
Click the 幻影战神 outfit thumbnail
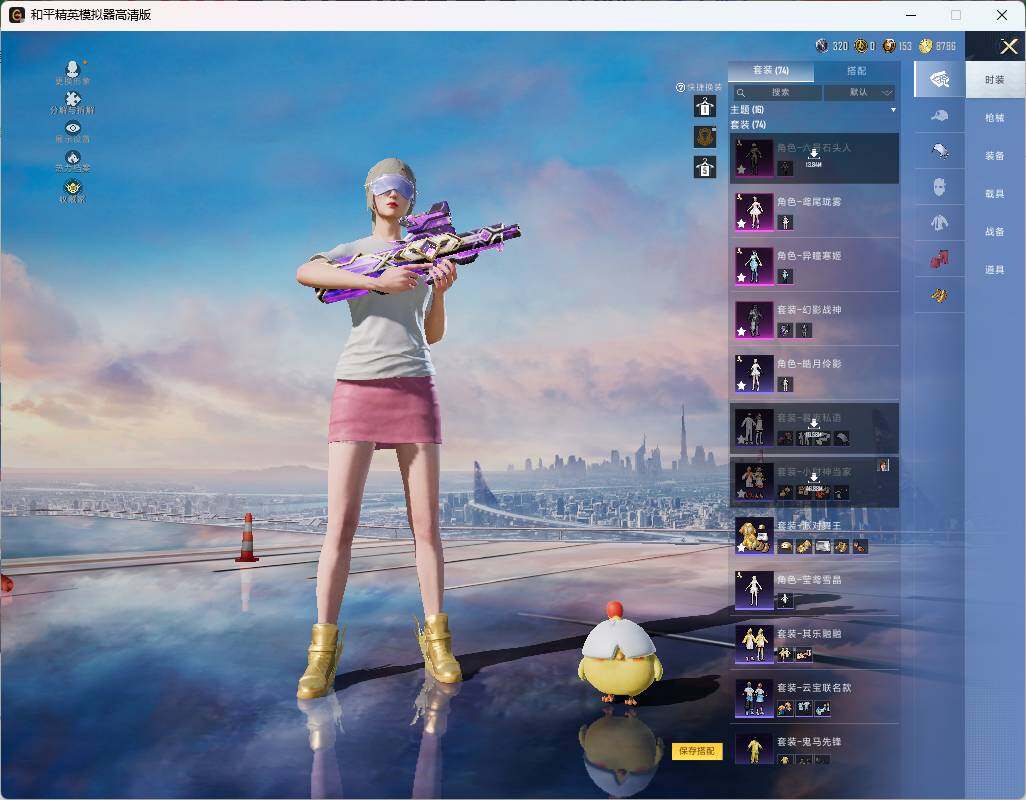click(x=754, y=321)
